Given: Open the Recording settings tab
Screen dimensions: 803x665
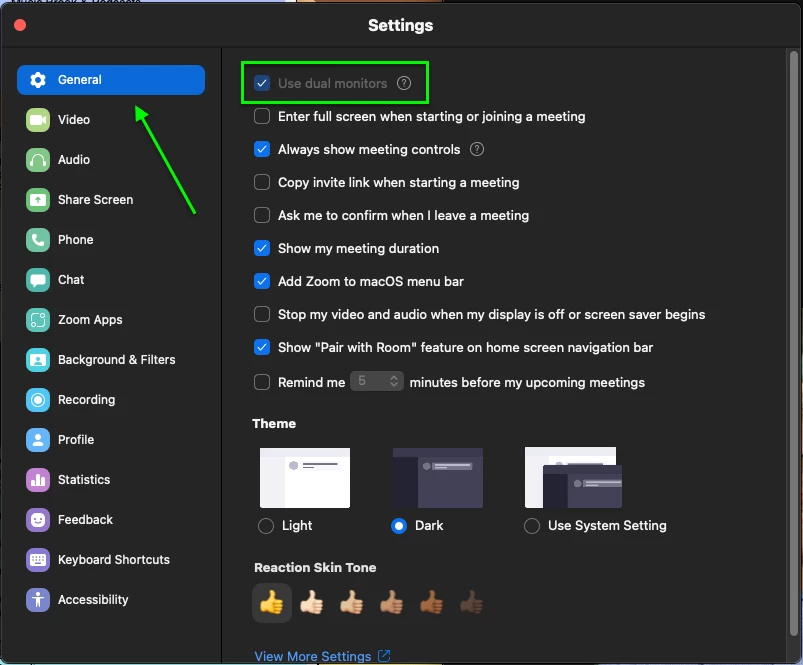Looking at the screenshot, I should pyautogui.click(x=111, y=400).
